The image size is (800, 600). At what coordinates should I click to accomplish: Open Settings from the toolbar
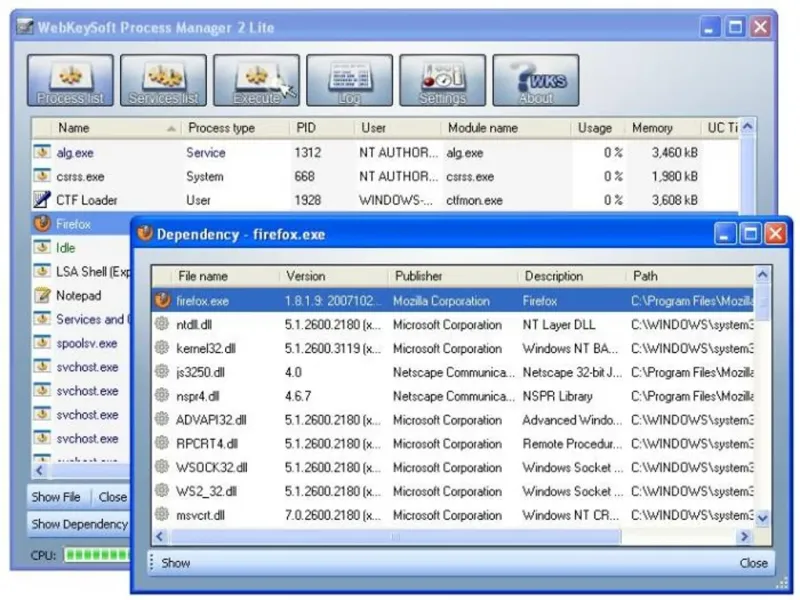442,81
